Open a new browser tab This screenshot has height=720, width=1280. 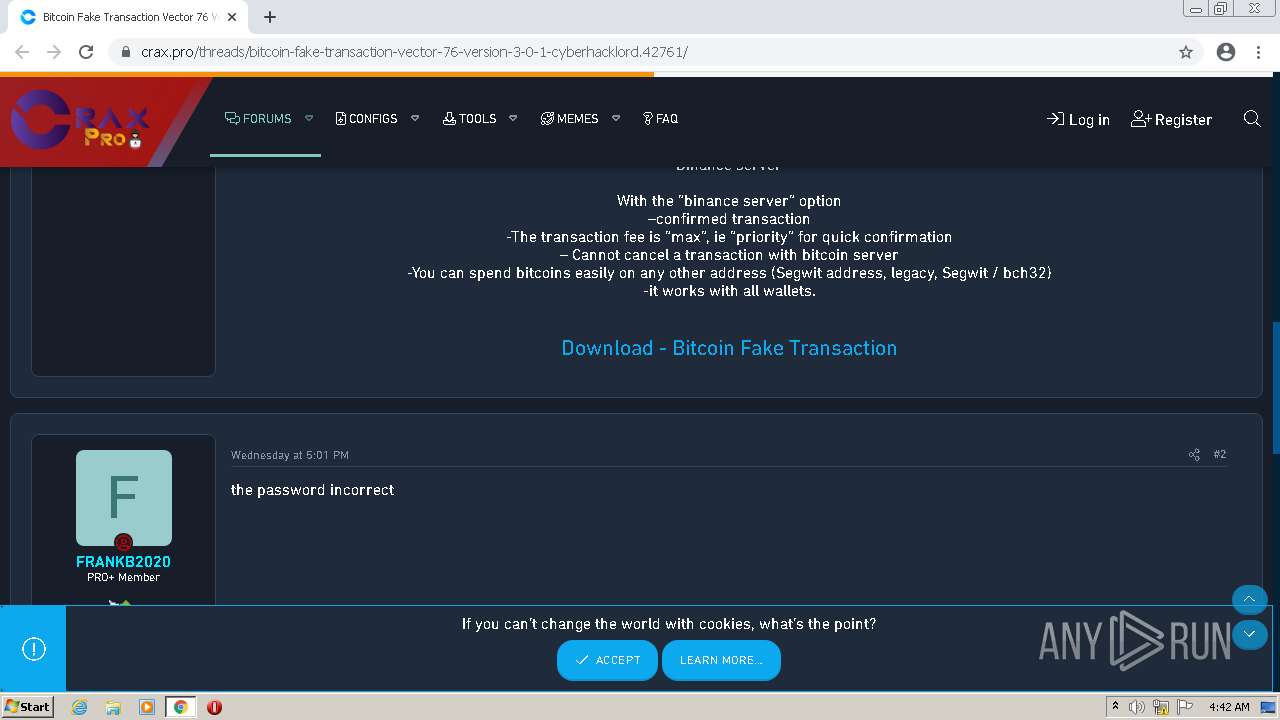(270, 17)
